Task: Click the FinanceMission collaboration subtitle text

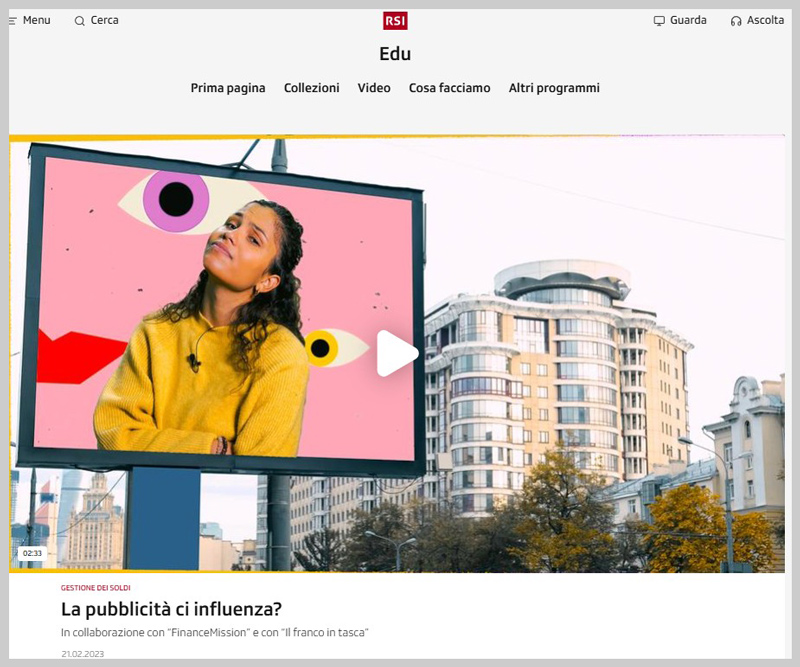Action: tap(216, 633)
